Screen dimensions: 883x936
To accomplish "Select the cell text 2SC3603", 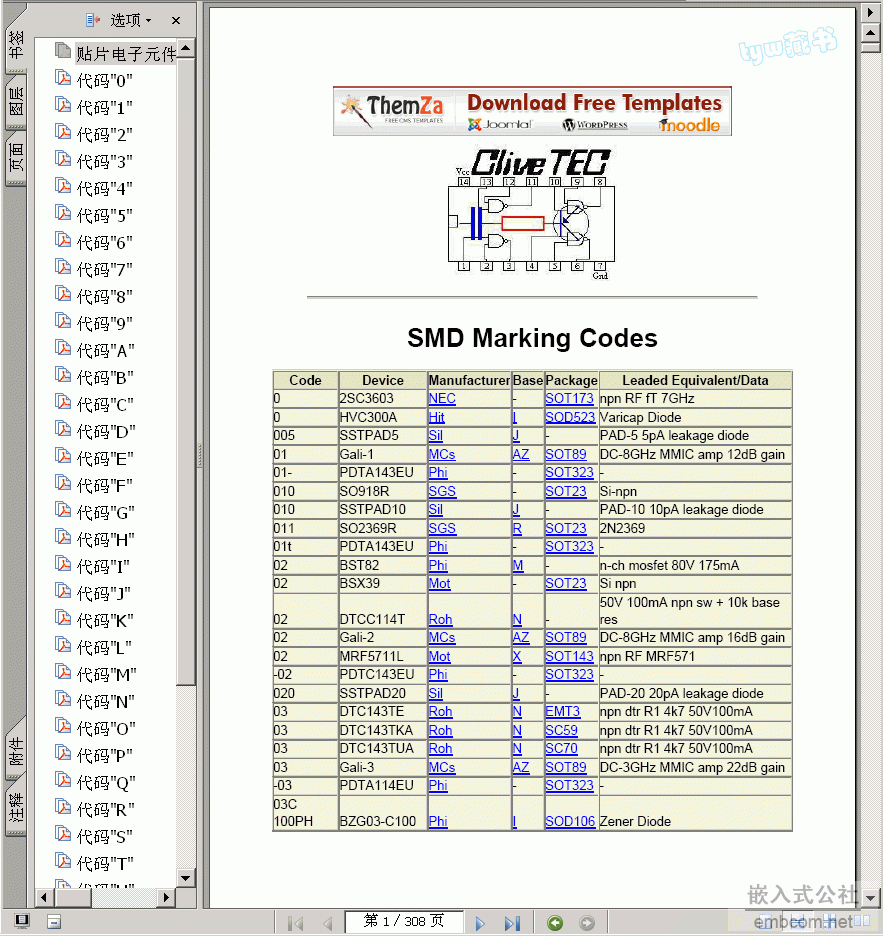I will [x=367, y=398].
